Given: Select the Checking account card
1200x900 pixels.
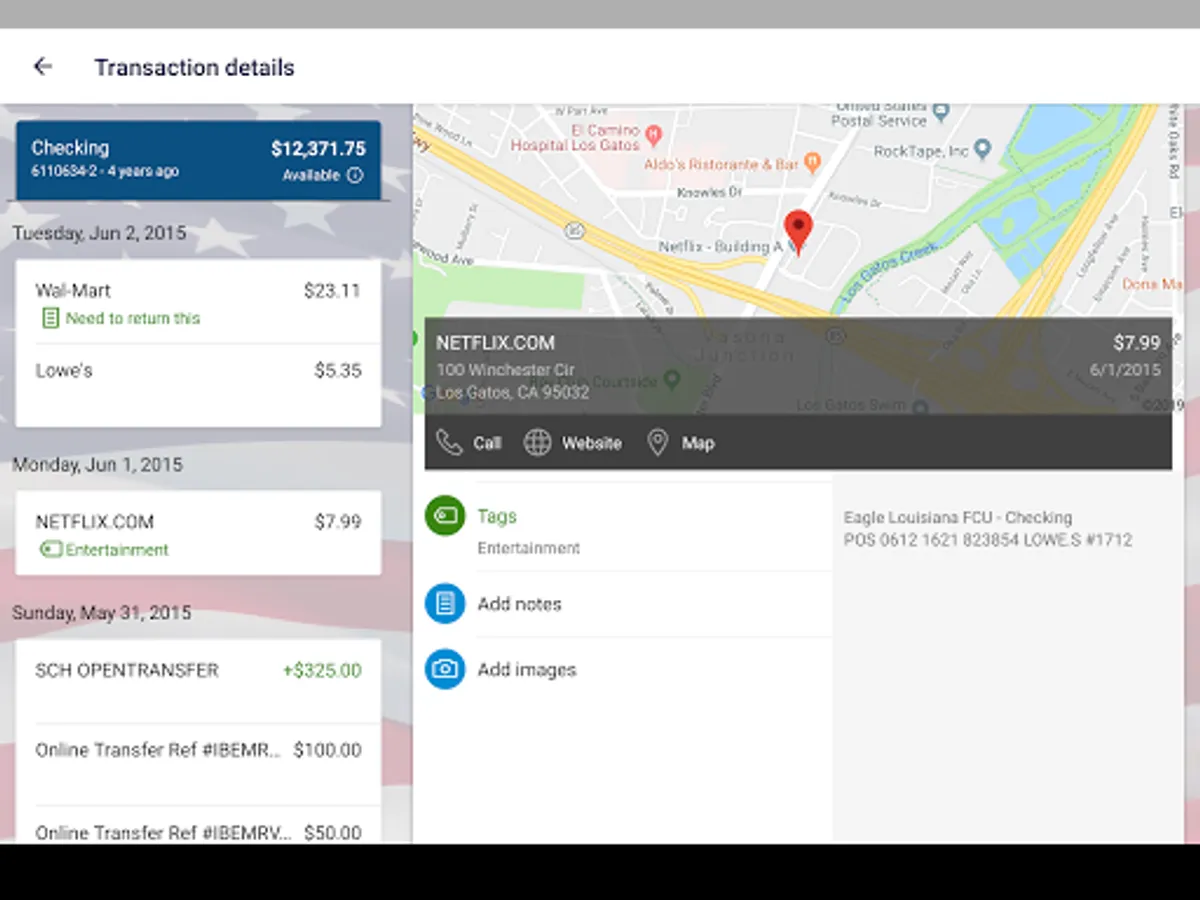Looking at the screenshot, I should tap(198, 160).
